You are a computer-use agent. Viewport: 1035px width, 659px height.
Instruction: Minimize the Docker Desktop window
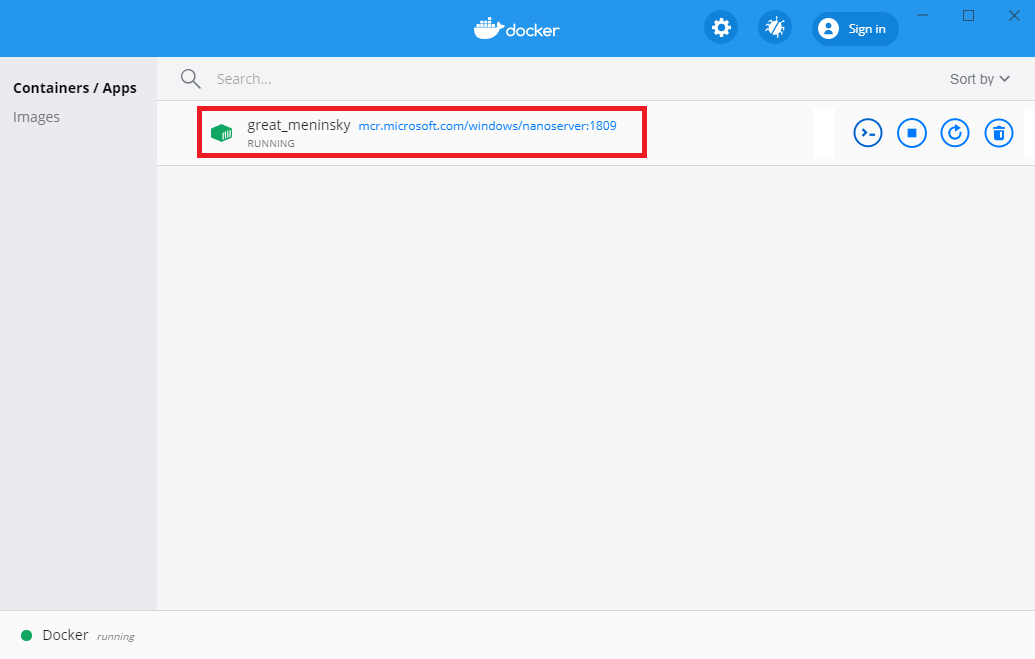[923, 15]
